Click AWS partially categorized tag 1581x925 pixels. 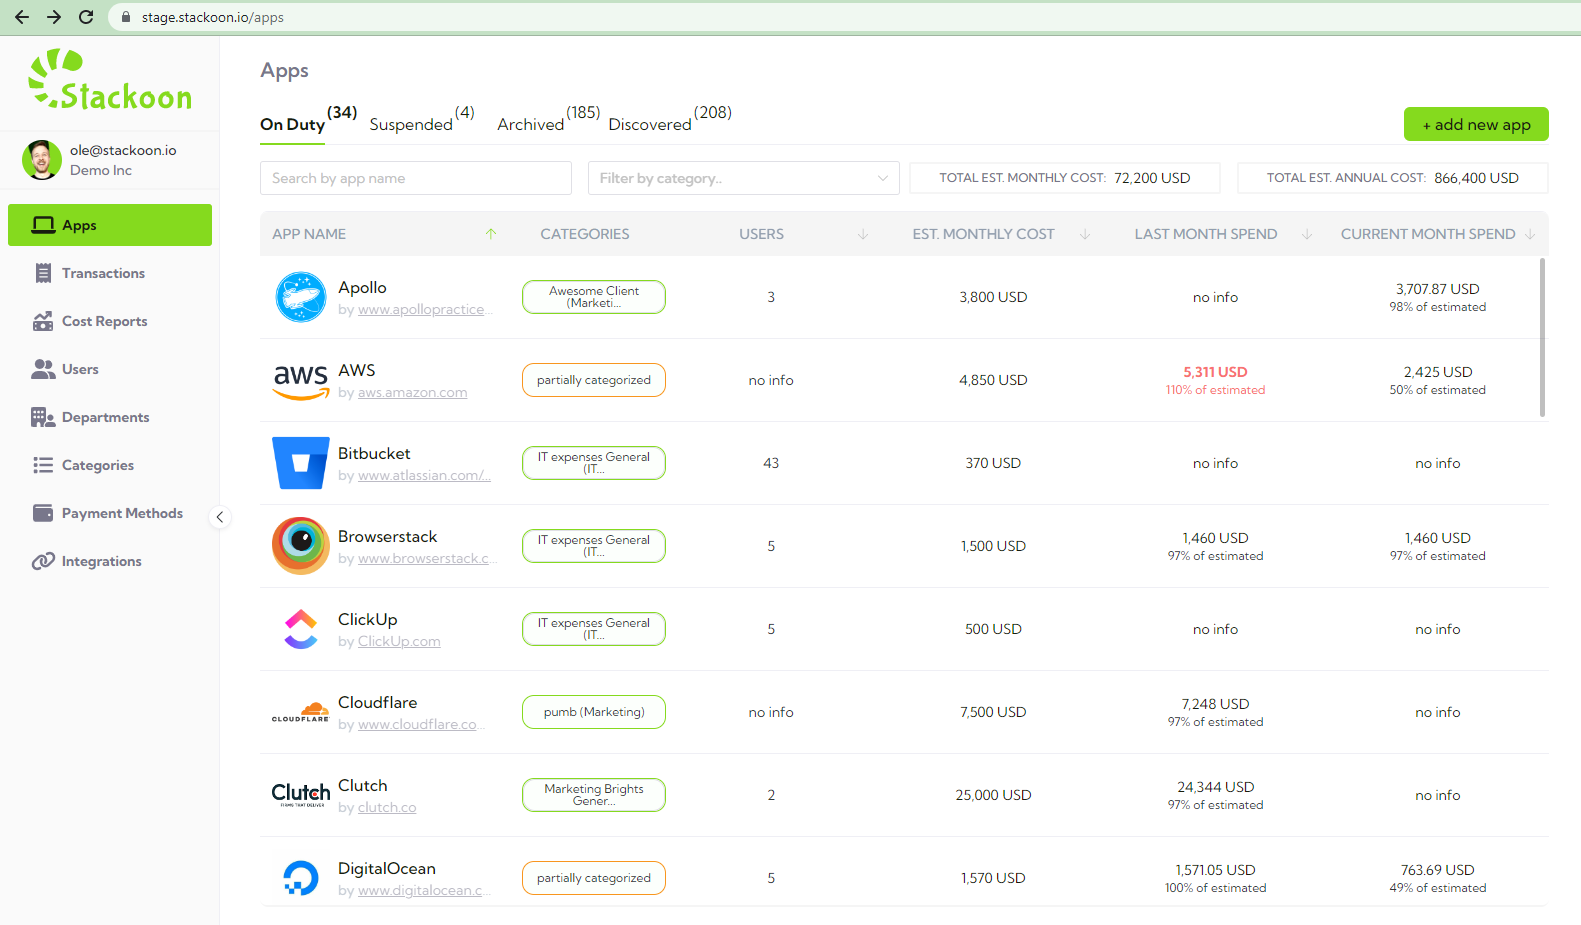pos(594,380)
